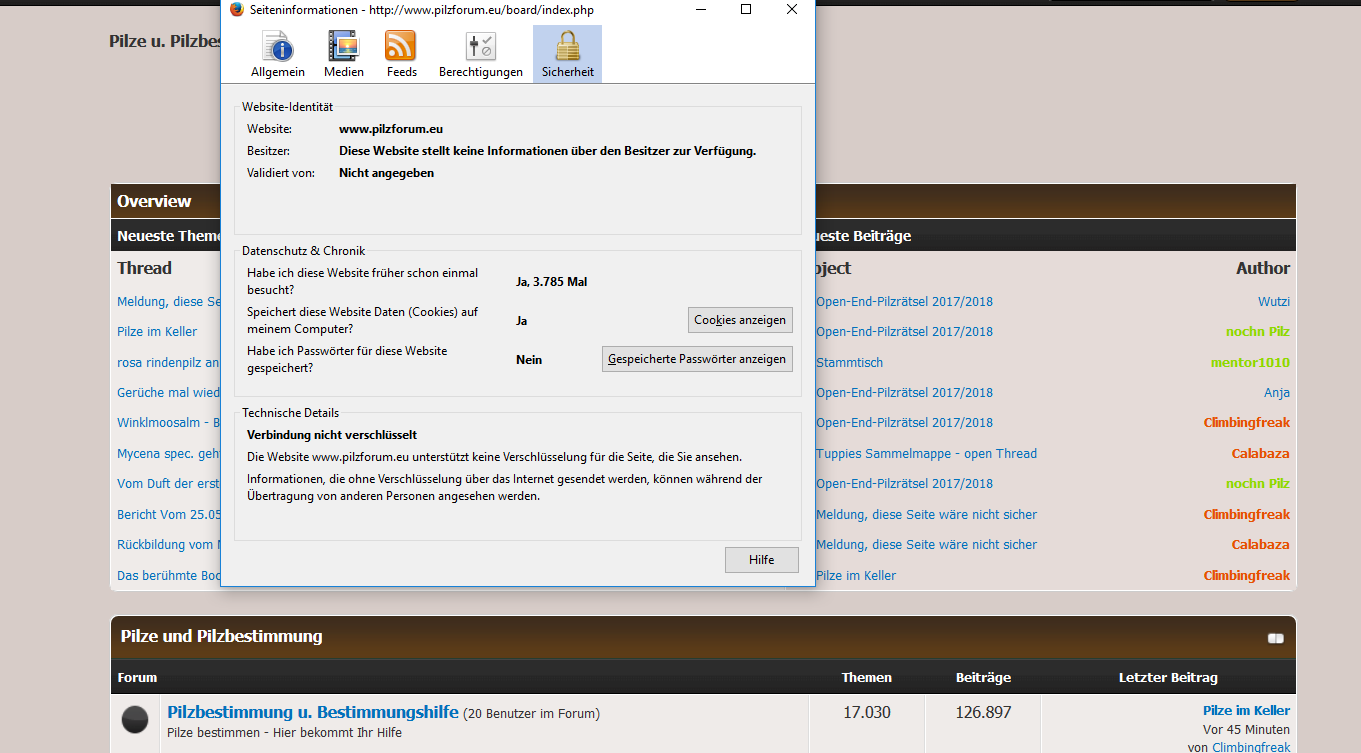
Task: Click the Firefox icon in dialog title bar
Action: coord(237,10)
